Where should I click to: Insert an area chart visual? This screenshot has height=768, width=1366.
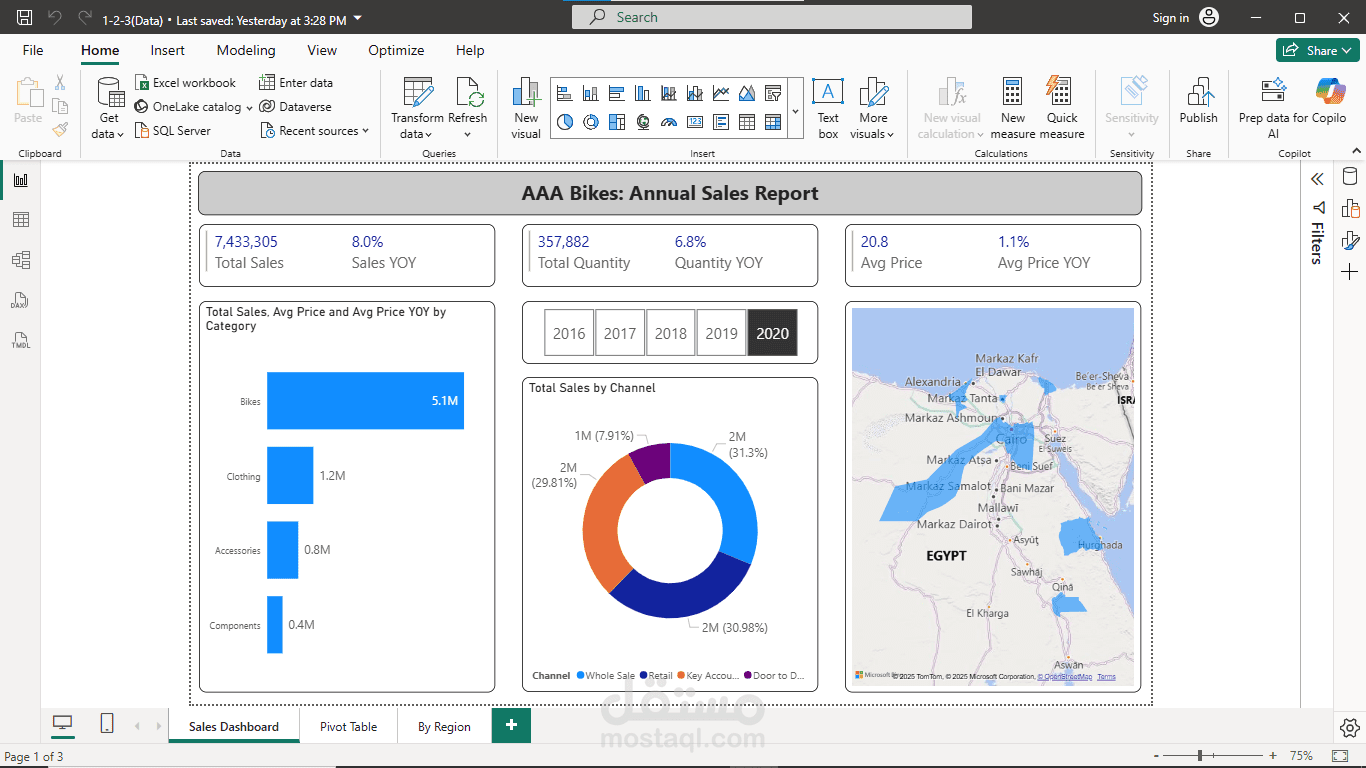click(x=747, y=93)
